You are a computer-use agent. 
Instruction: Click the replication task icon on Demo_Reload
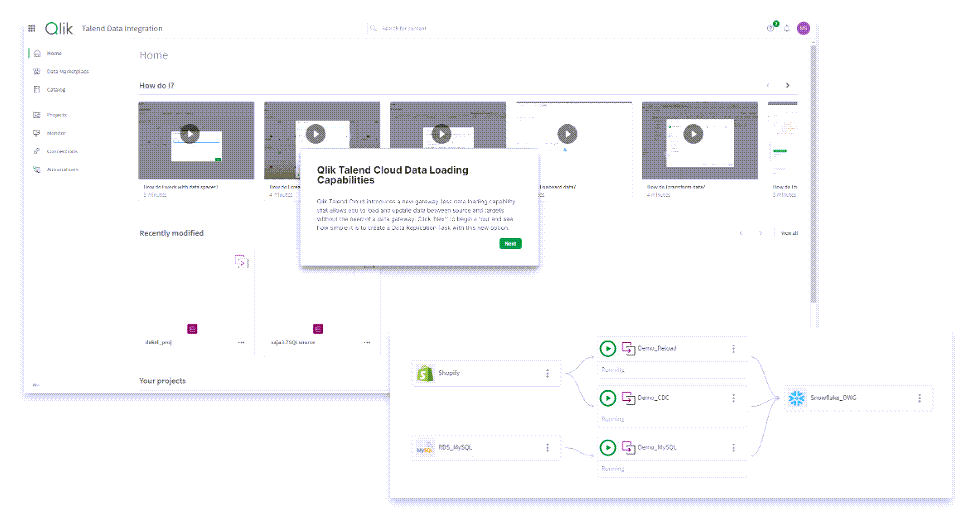[x=628, y=348]
